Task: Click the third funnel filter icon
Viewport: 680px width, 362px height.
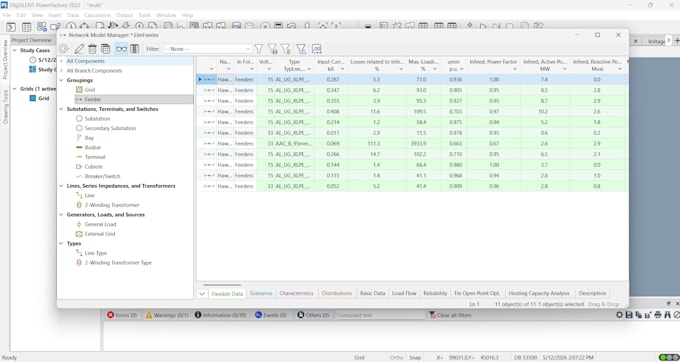Action: [x=285, y=49]
